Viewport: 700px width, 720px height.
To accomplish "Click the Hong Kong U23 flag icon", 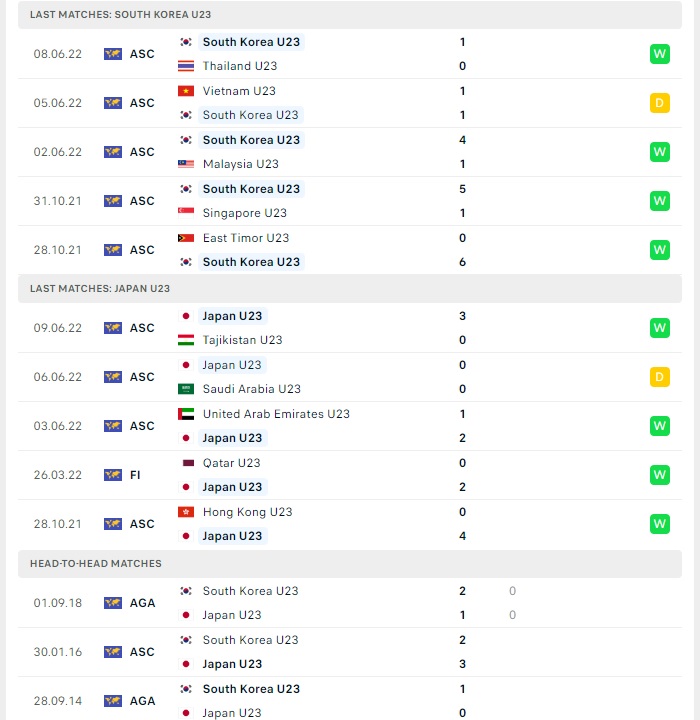I will tap(186, 512).
